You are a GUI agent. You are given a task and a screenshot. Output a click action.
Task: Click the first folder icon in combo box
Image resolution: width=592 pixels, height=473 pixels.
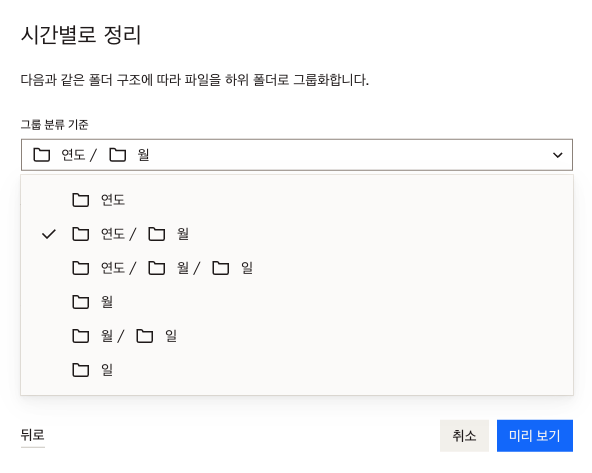[x=42, y=155]
